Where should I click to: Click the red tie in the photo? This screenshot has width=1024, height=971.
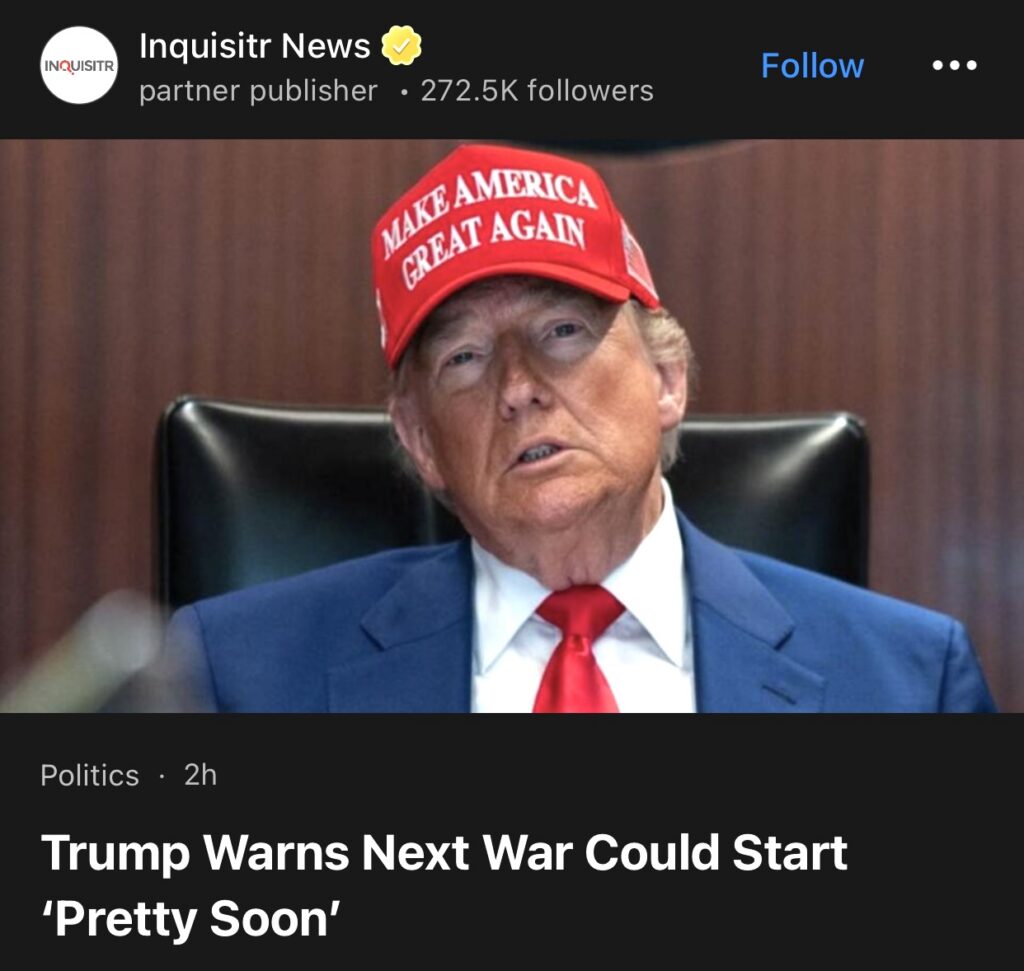578,648
